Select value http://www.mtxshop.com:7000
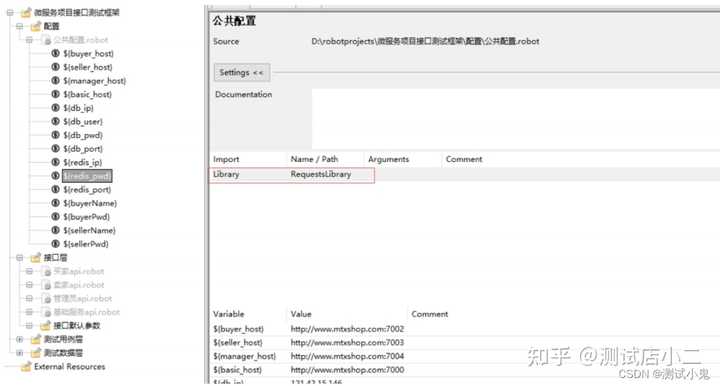 [347, 370]
